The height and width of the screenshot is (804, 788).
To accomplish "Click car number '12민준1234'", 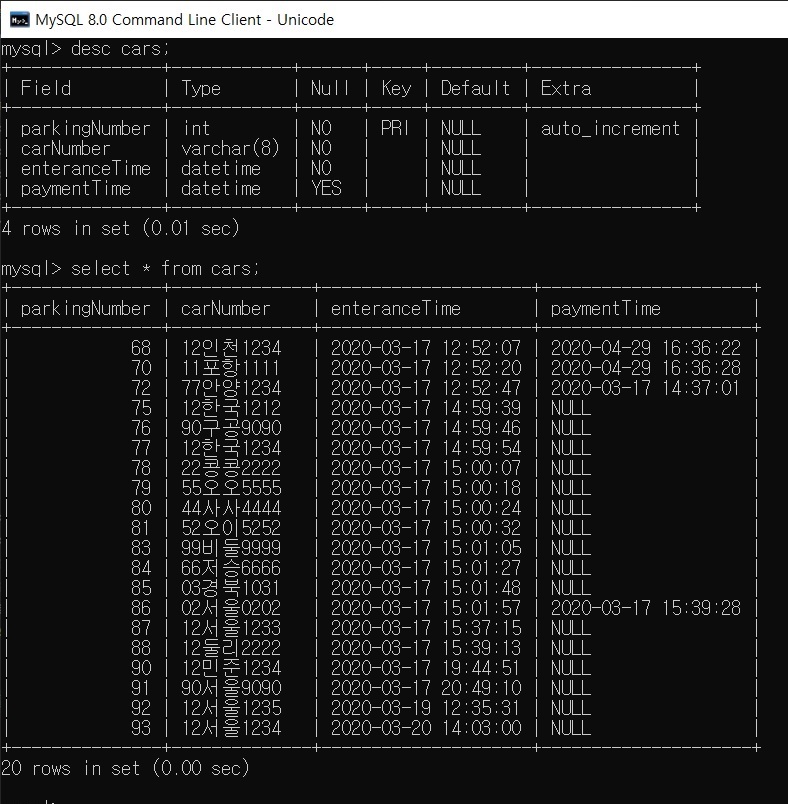I will click(231, 668).
